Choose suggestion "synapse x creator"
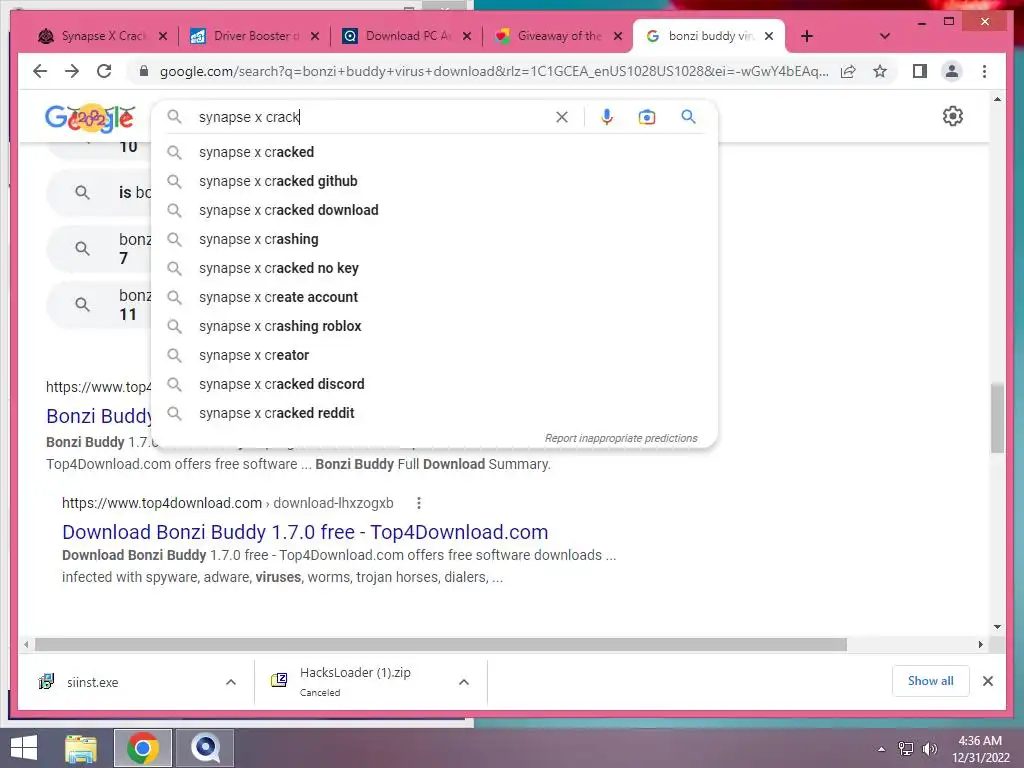This screenshot has width=1024, height=768. [434, 355]
